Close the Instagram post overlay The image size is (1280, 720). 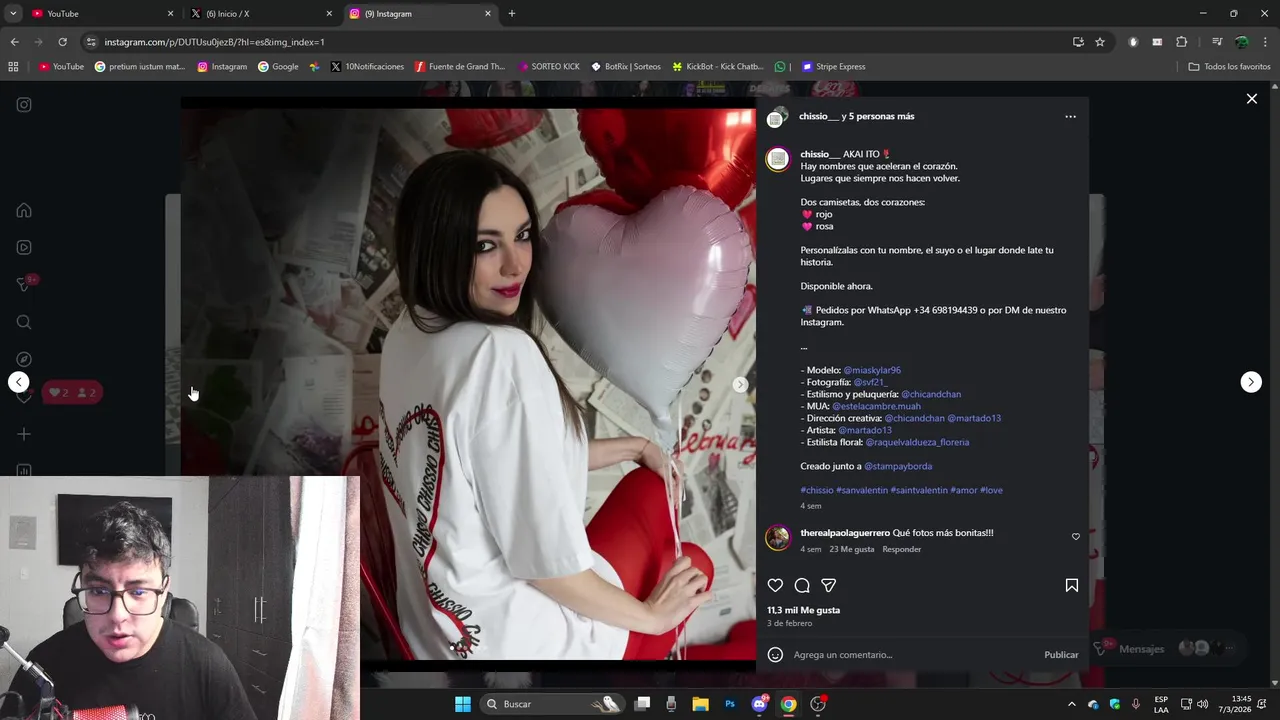1251,99
